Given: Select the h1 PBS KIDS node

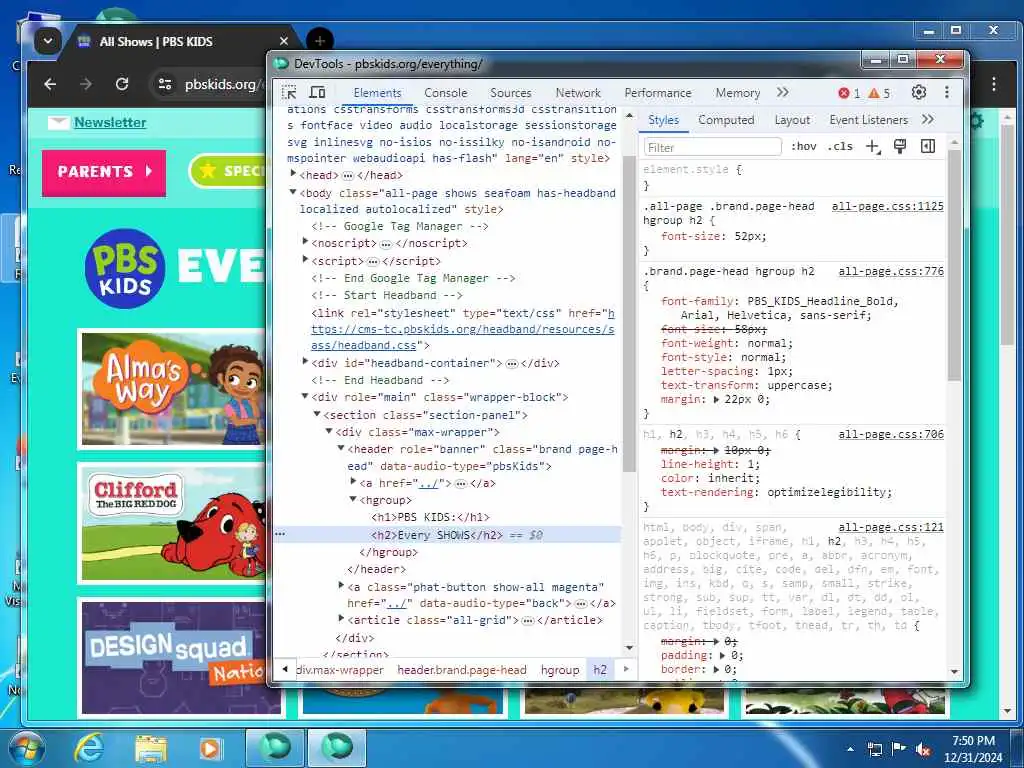Looking at the screenshot, I should tap(430, 517).
